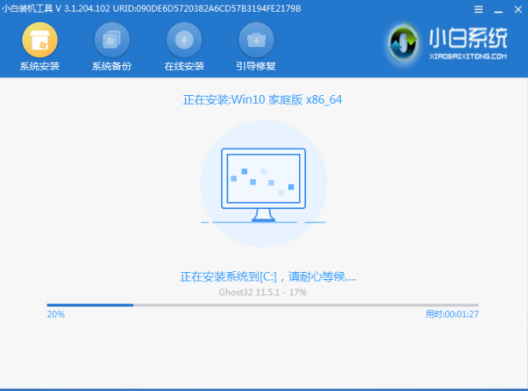528x391 pixels.
Task: Click the installation progress bar
Action: pyautogui.click(x=263, y=305)
